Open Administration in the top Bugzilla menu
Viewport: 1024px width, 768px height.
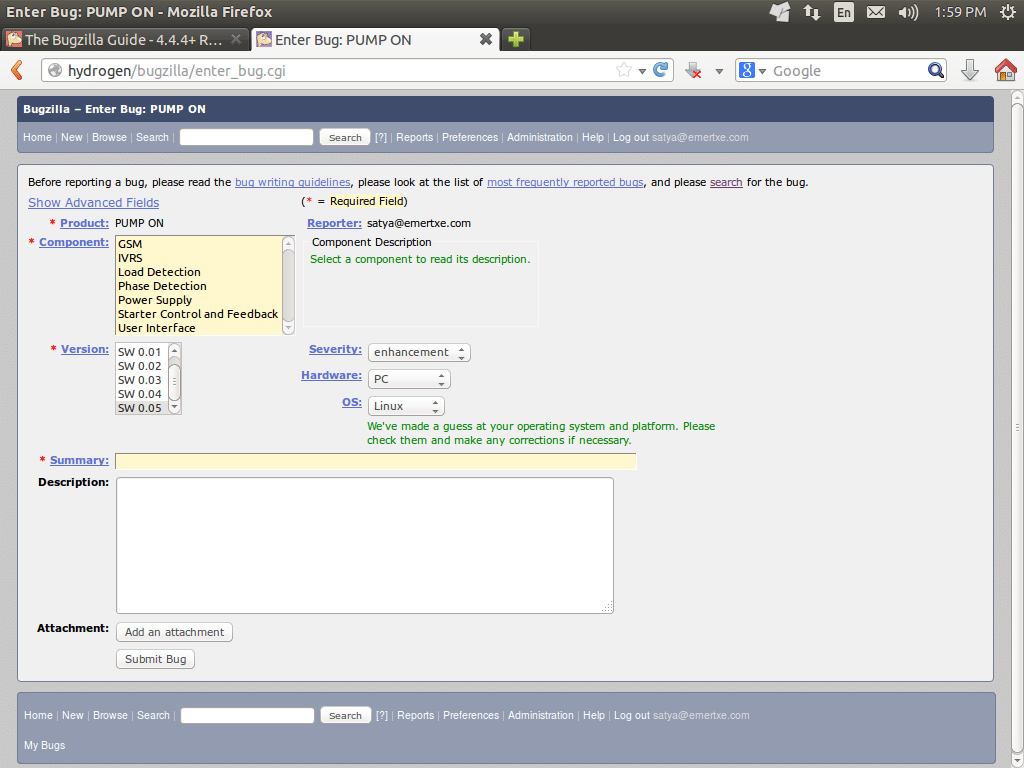(539, 137)
